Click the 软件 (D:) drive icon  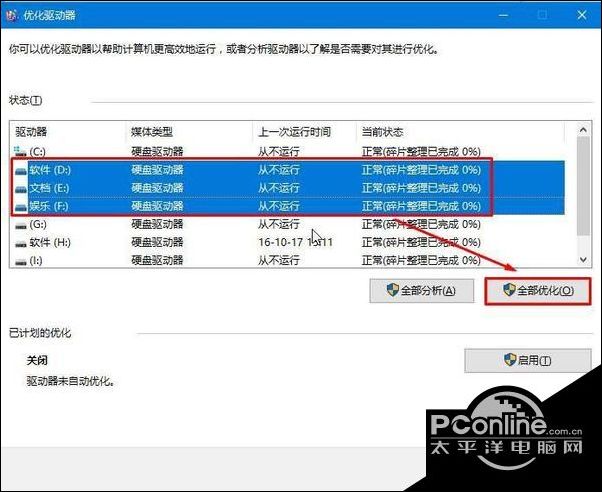tap(21, 170)
